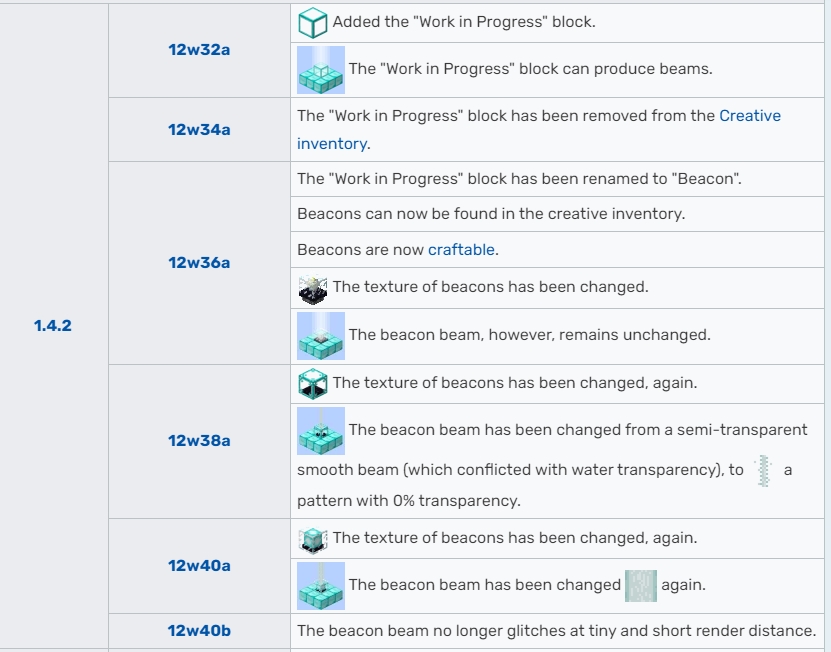
Task: Open the 1.4.2 version link
Action: coord(53,326)
